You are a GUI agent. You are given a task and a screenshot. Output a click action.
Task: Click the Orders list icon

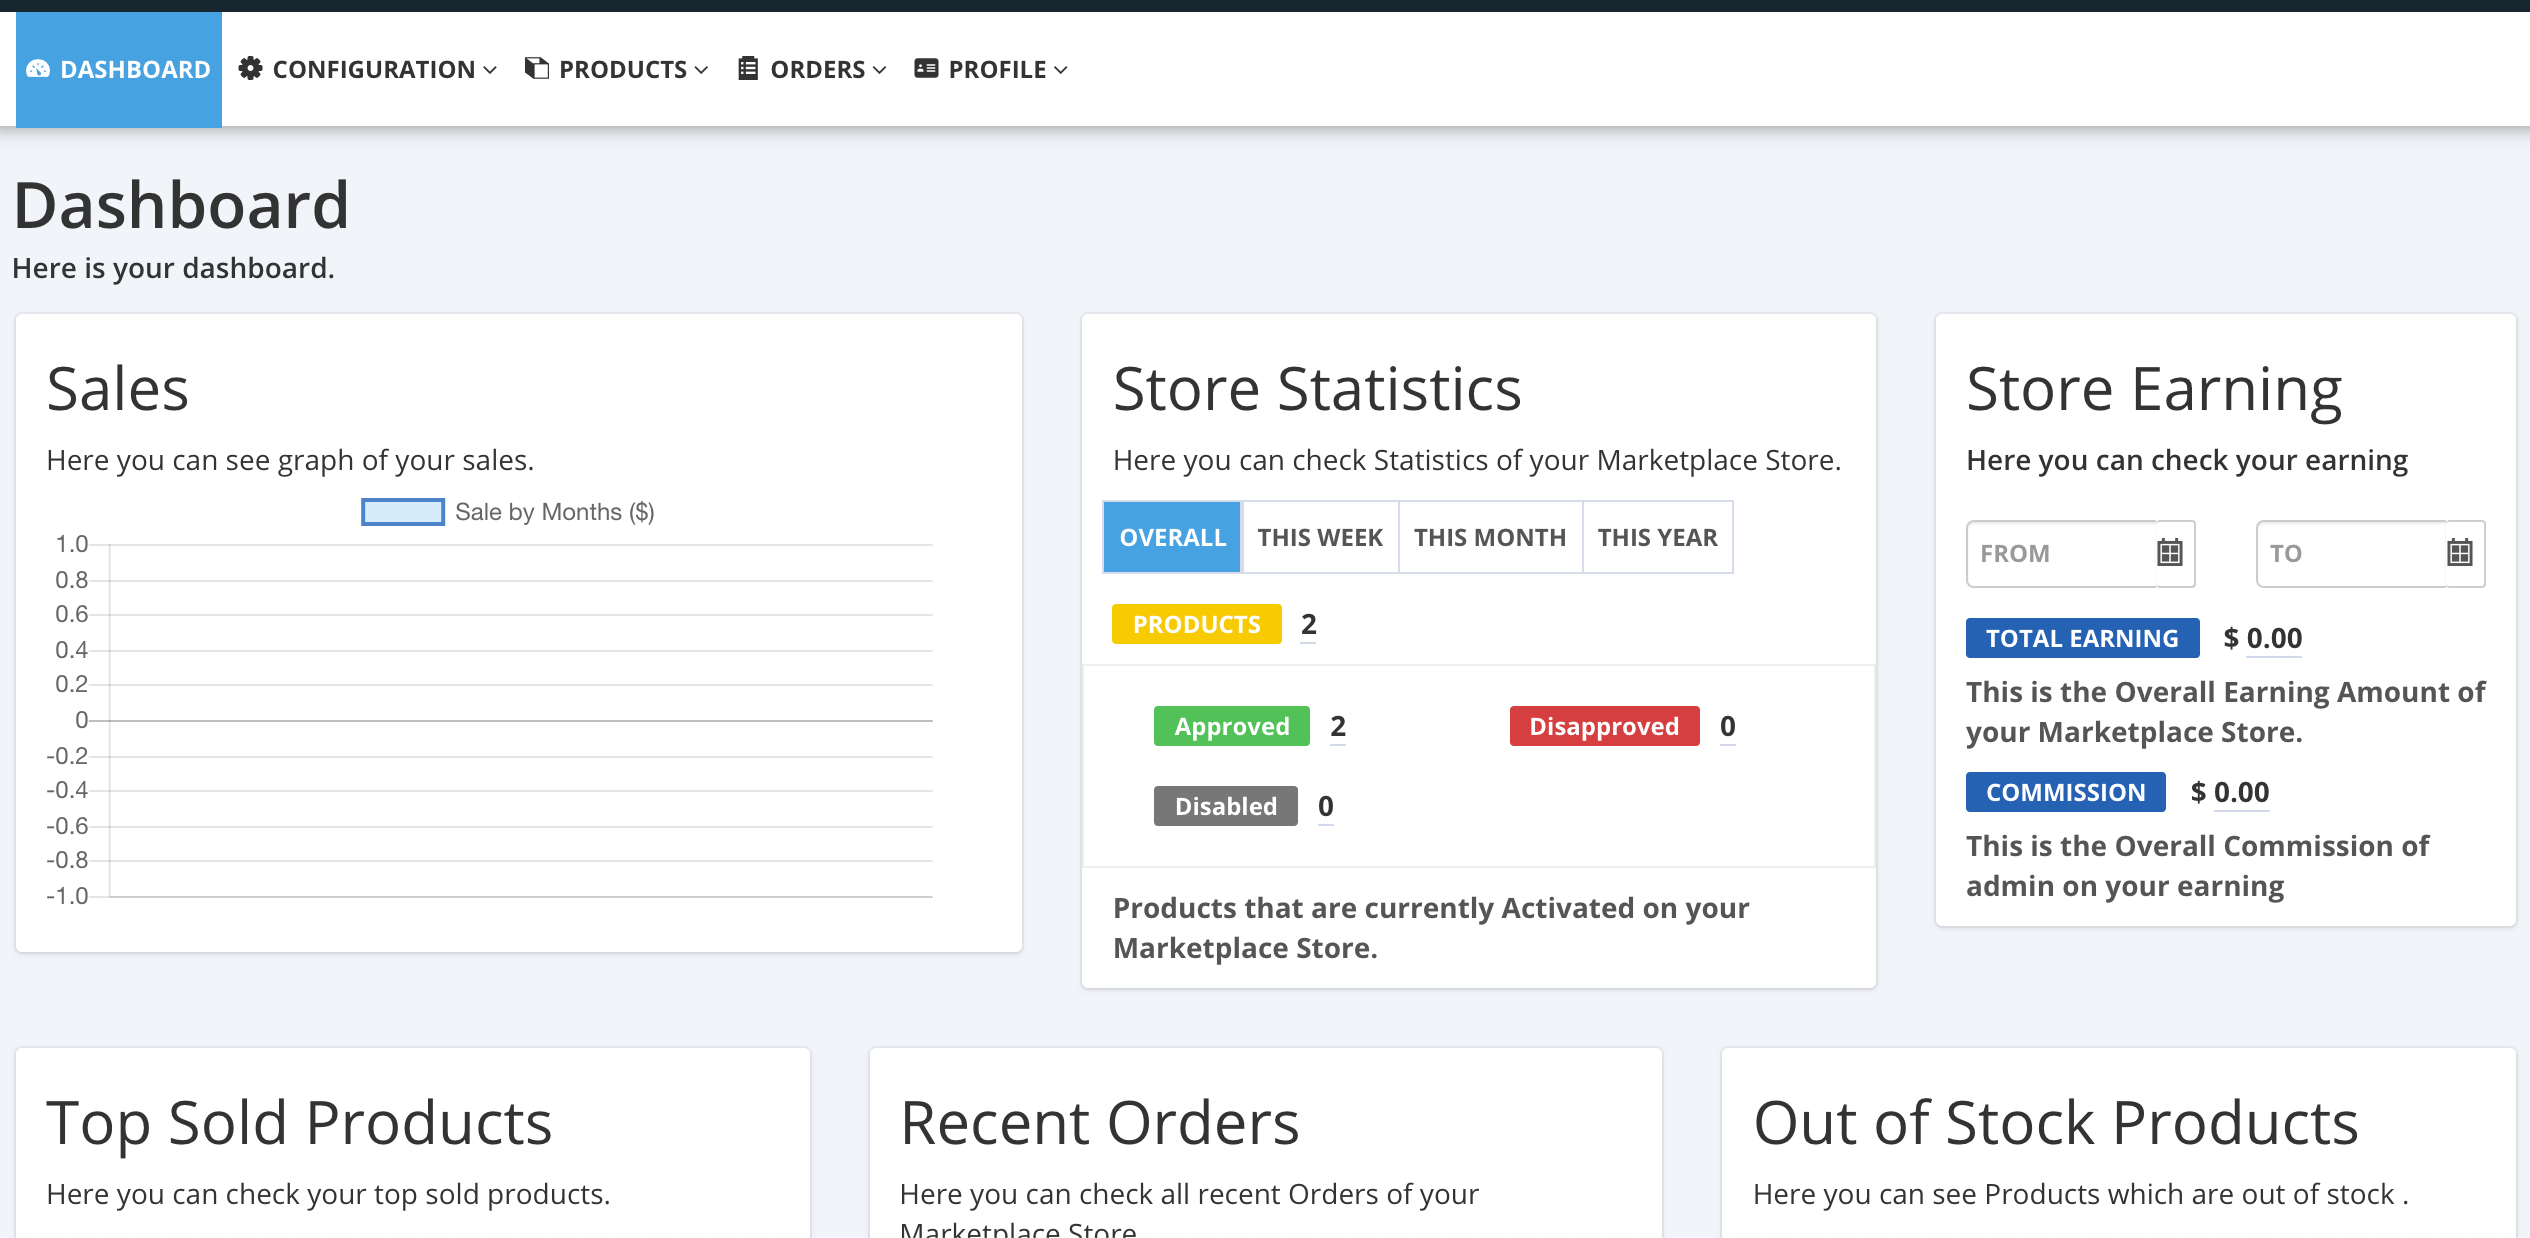[747, 68]
